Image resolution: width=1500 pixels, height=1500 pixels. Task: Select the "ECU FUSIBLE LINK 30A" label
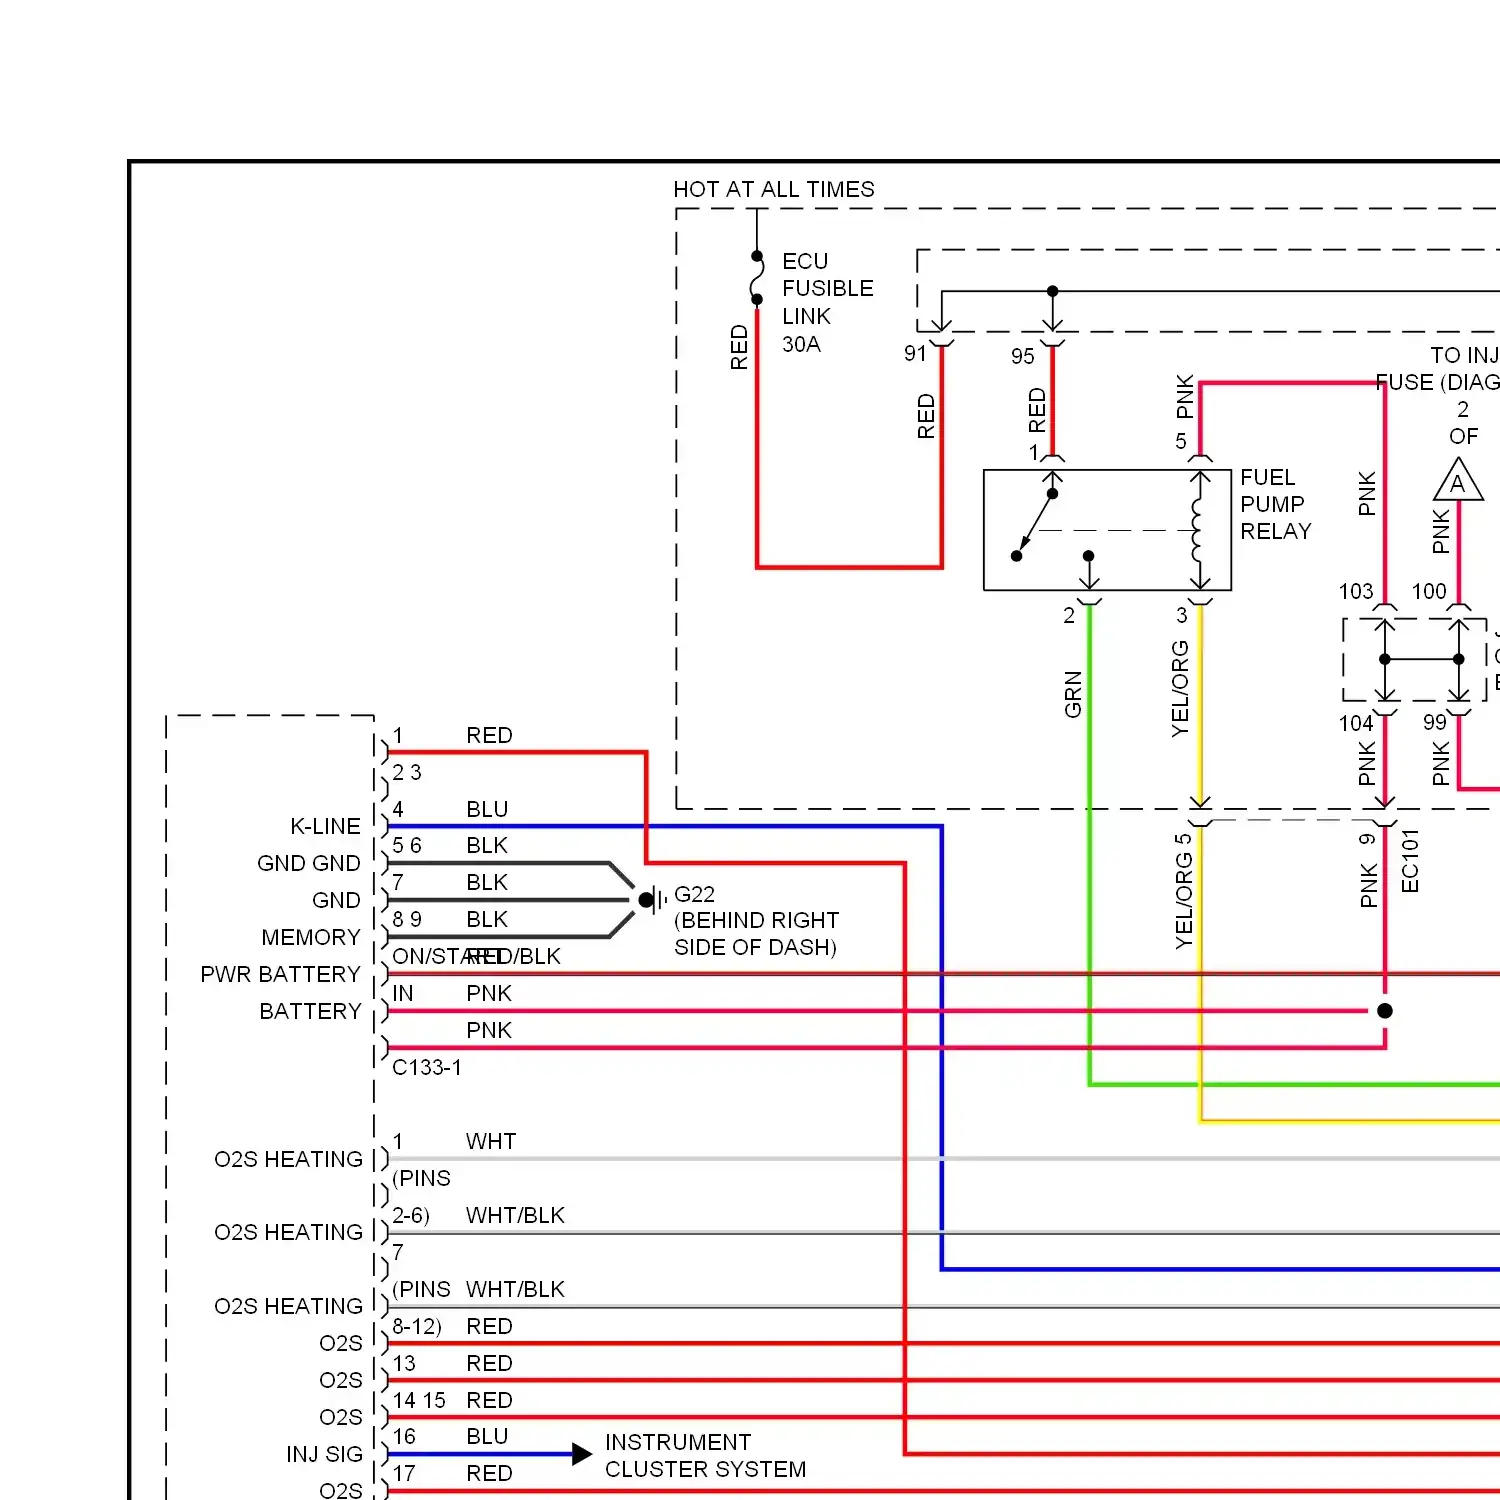pyautogui.click(x=828, y=302)
